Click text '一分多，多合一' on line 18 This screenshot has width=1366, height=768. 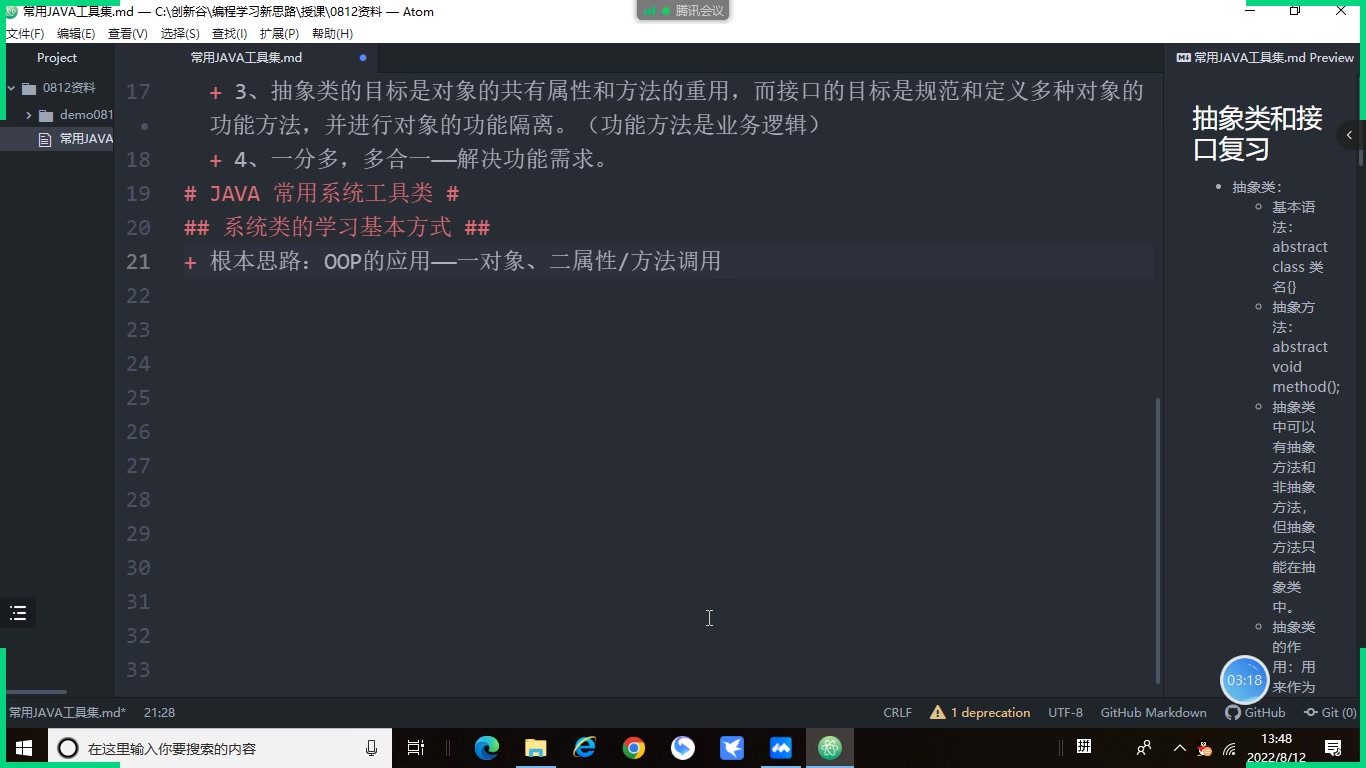pos(351,160)
